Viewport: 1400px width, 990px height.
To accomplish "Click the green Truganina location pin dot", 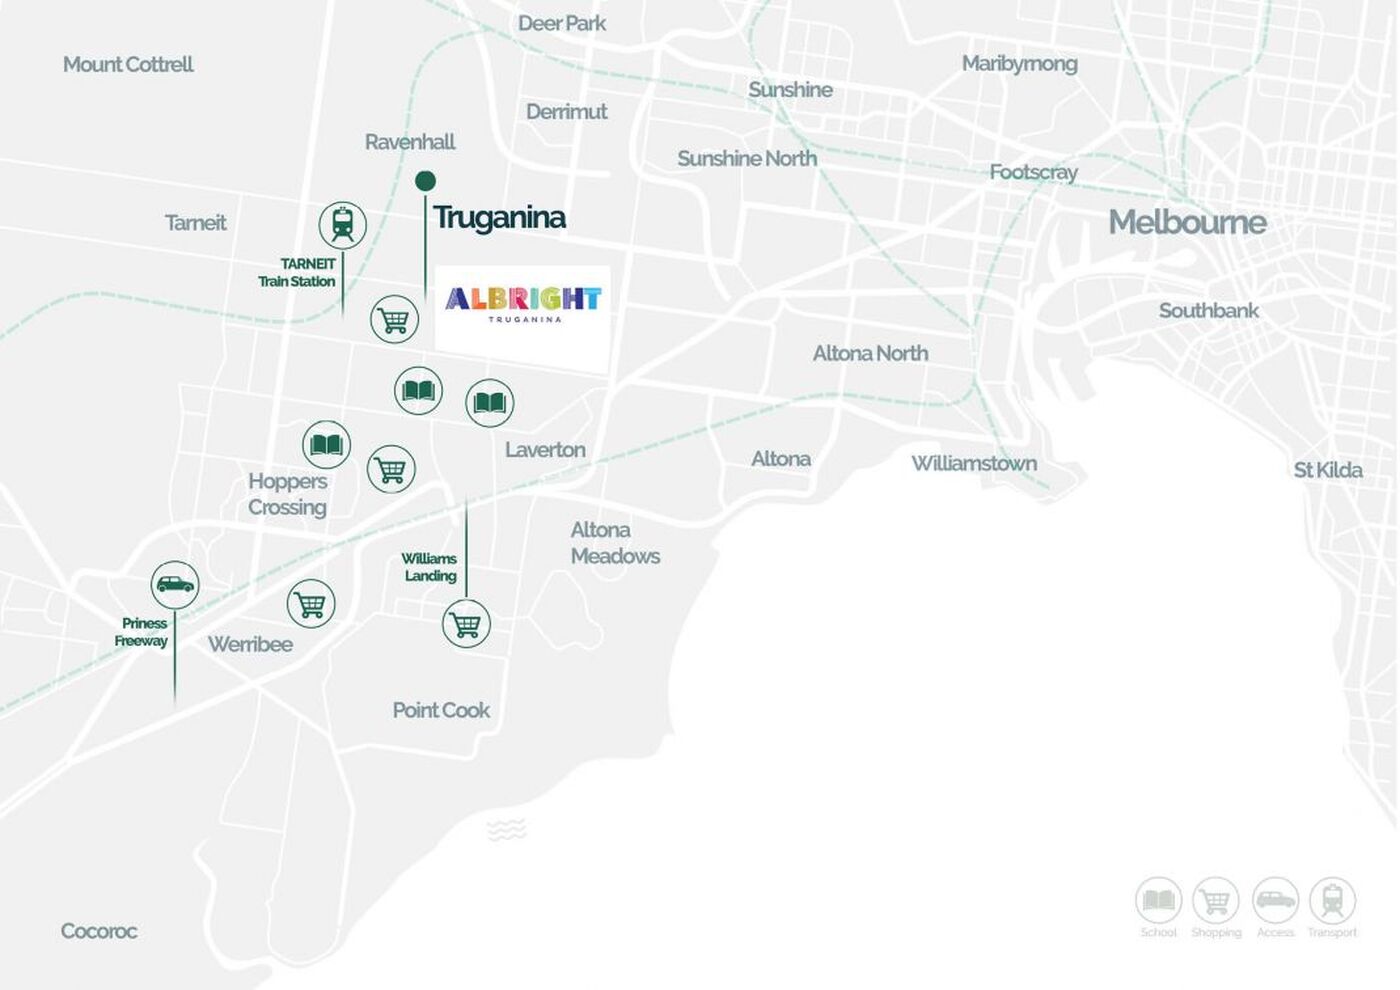I will coord(425,181).
